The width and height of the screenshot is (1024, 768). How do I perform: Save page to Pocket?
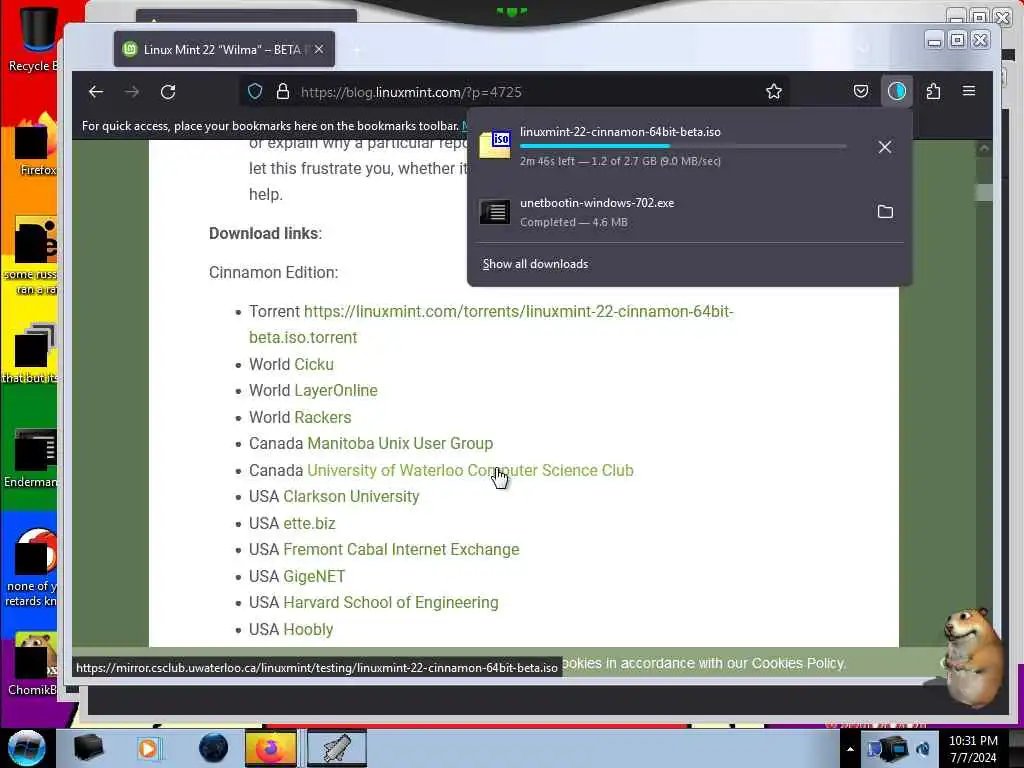[x=861, y=91]
